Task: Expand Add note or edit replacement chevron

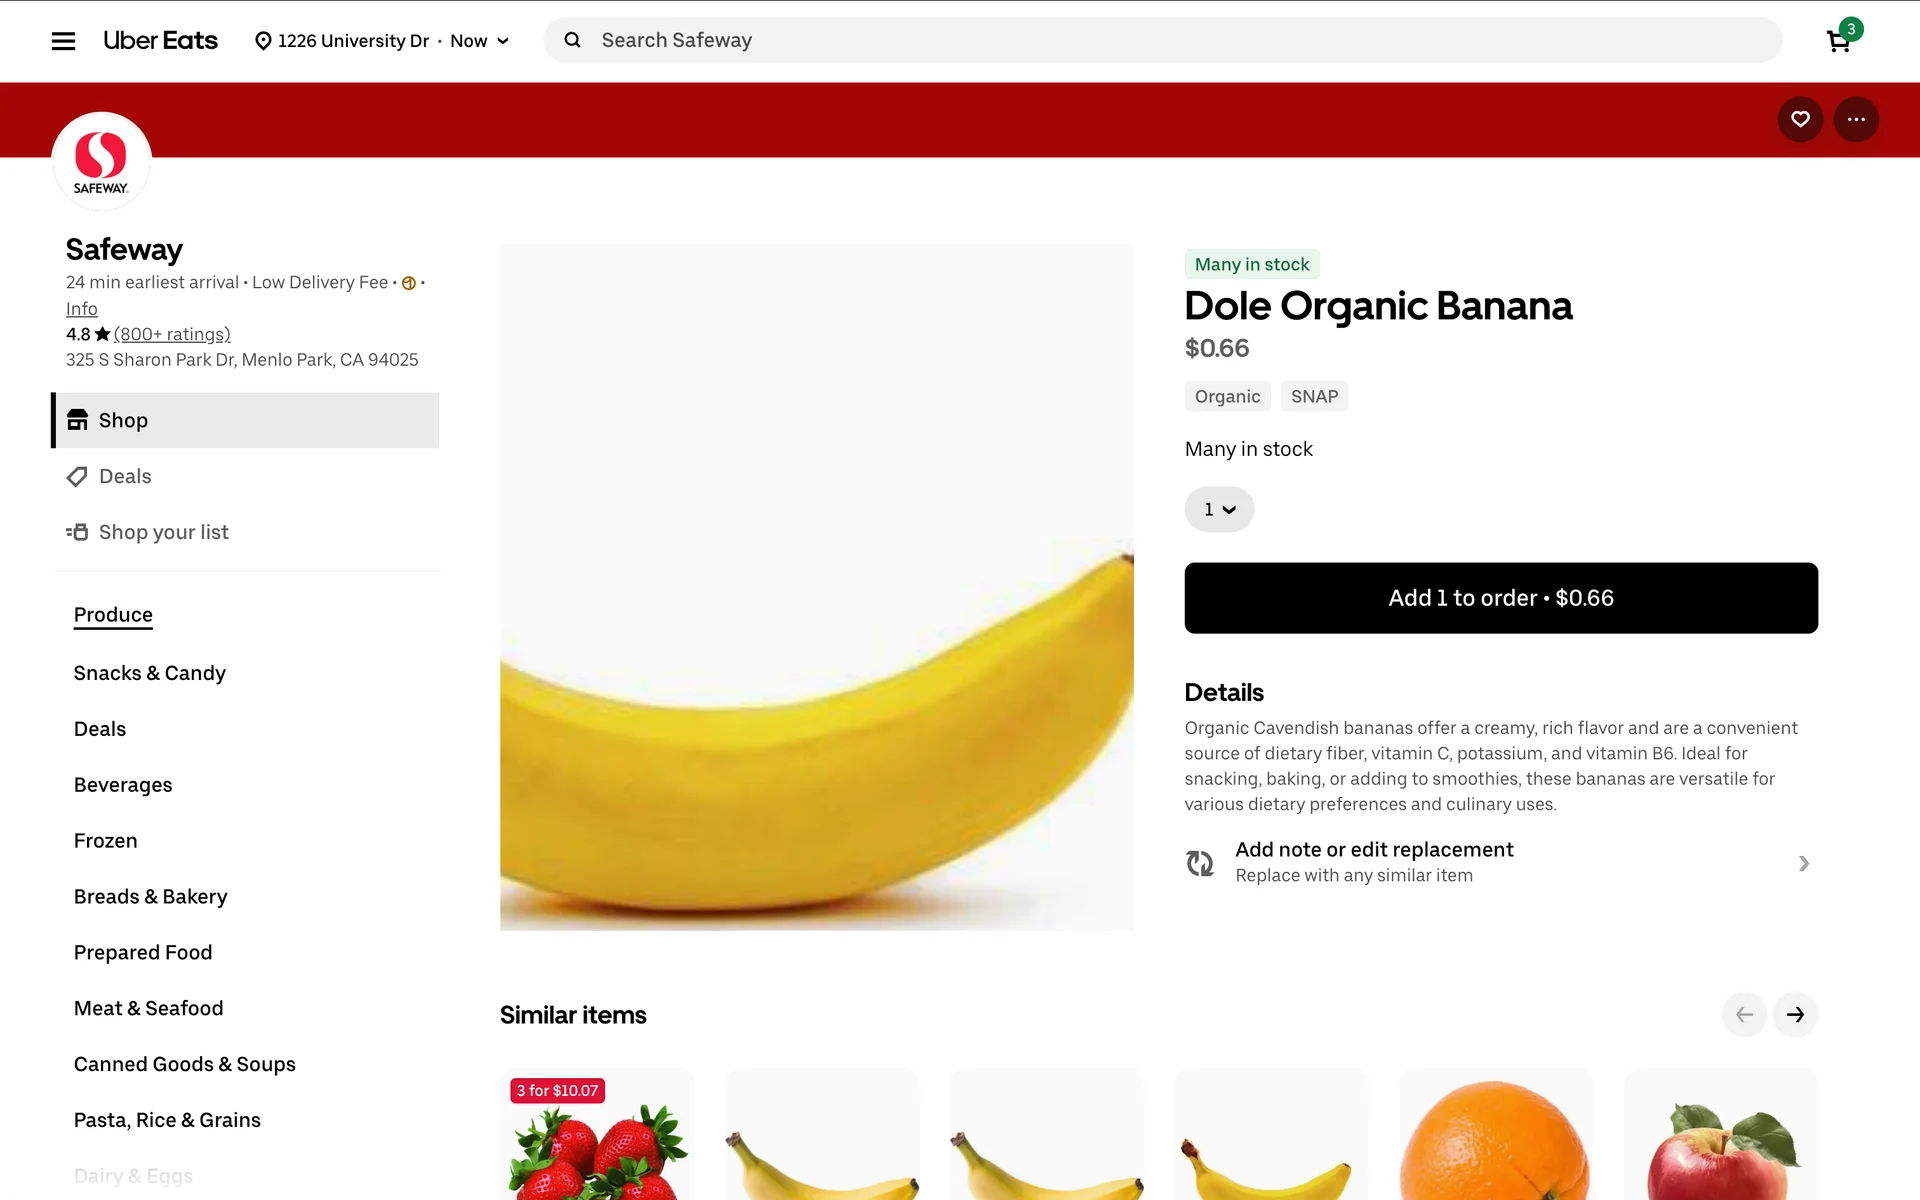Action: [x=1803, y=863]
